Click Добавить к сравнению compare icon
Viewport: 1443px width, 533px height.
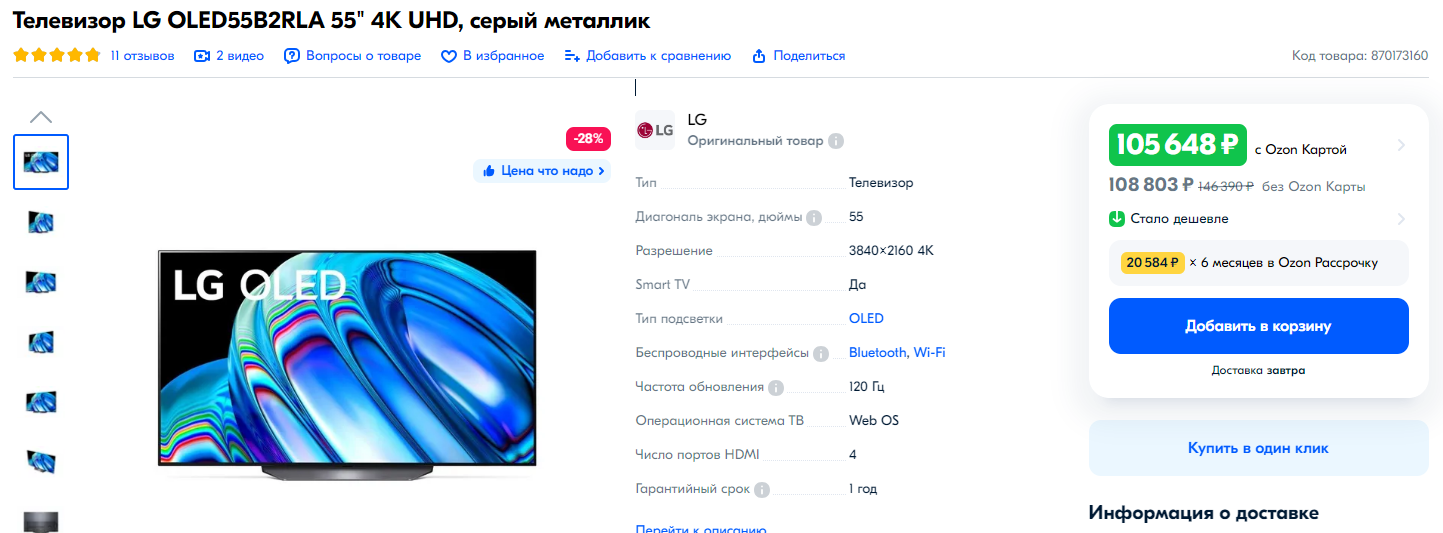tap(572, 56)
